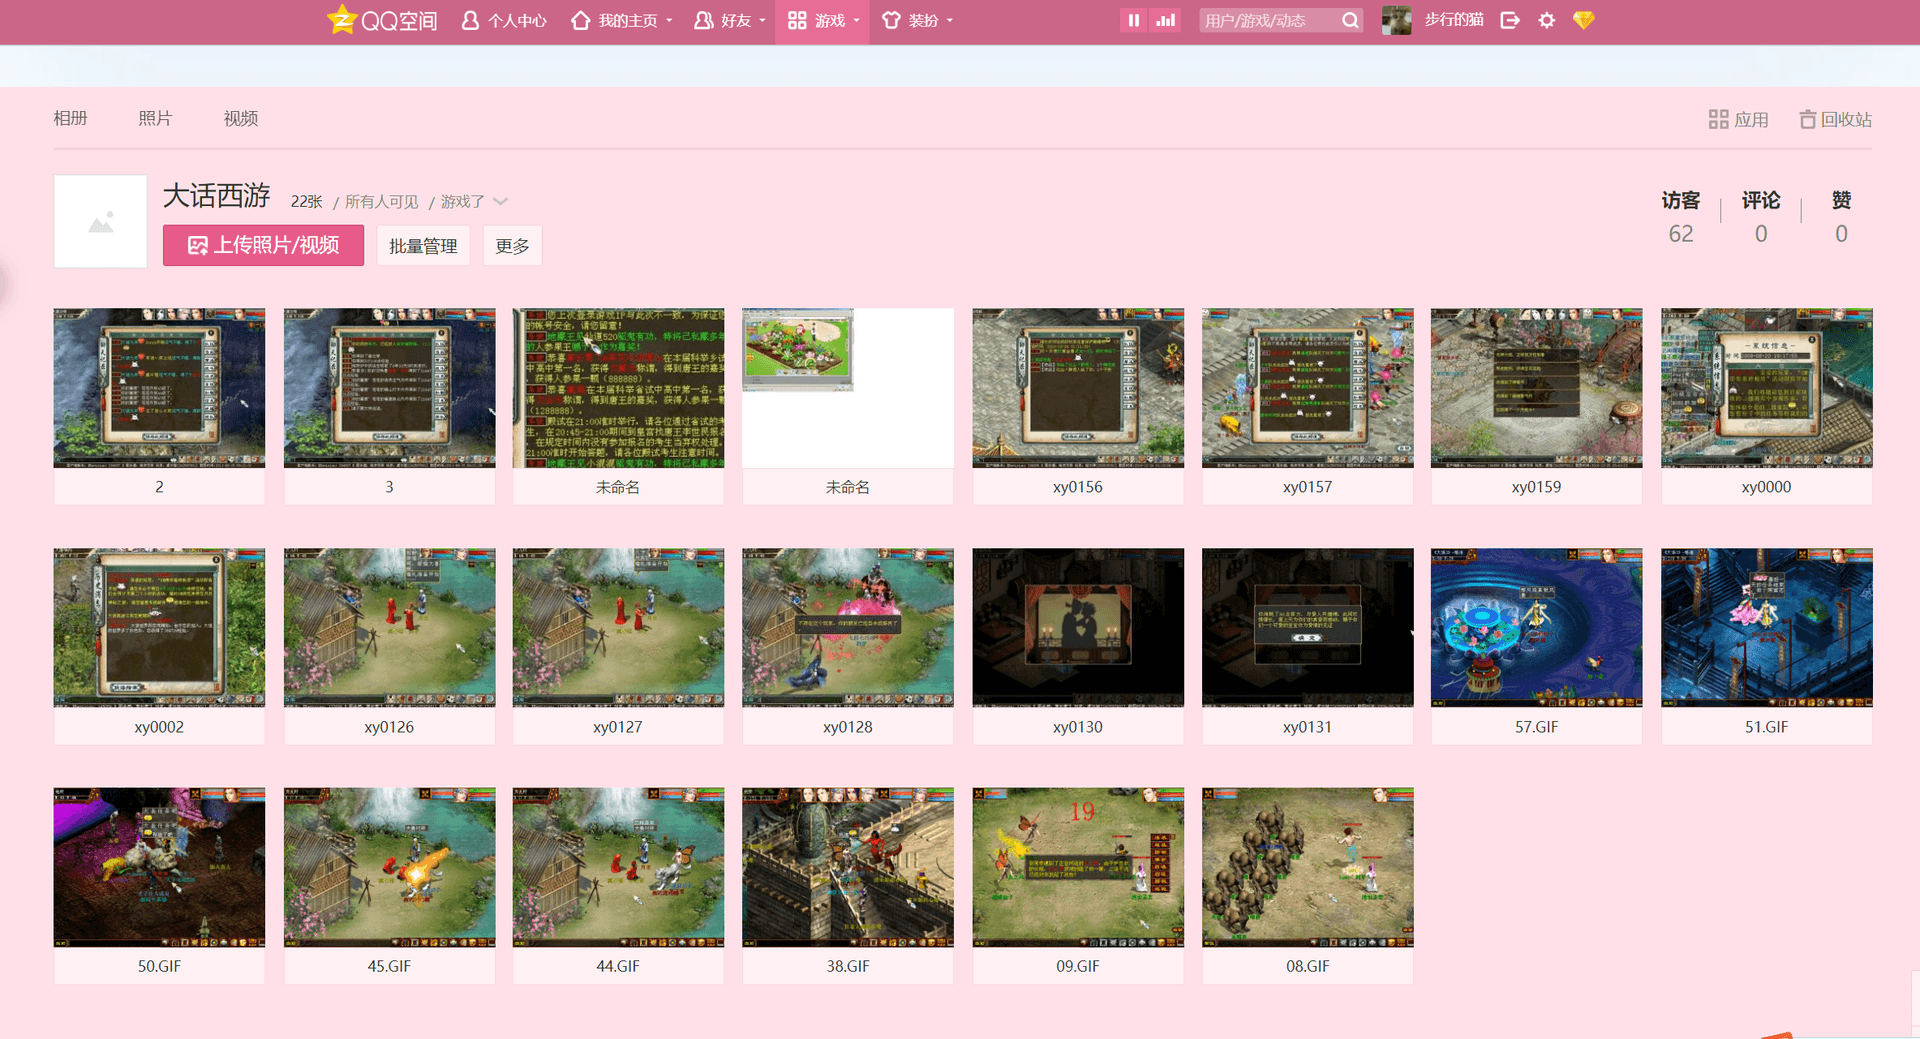
Task: Open 应用 grid link
Action: [1738, 119]
